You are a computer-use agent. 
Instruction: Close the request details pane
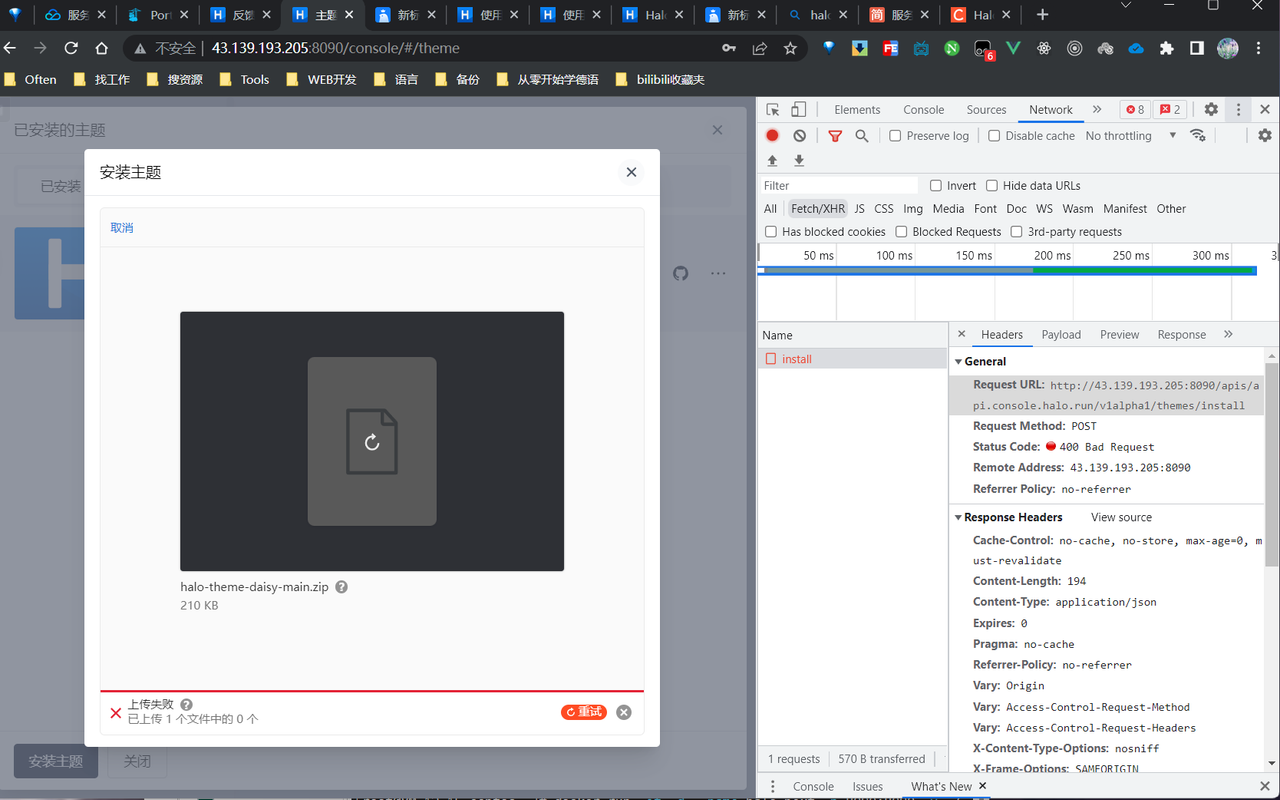point(962,334)
